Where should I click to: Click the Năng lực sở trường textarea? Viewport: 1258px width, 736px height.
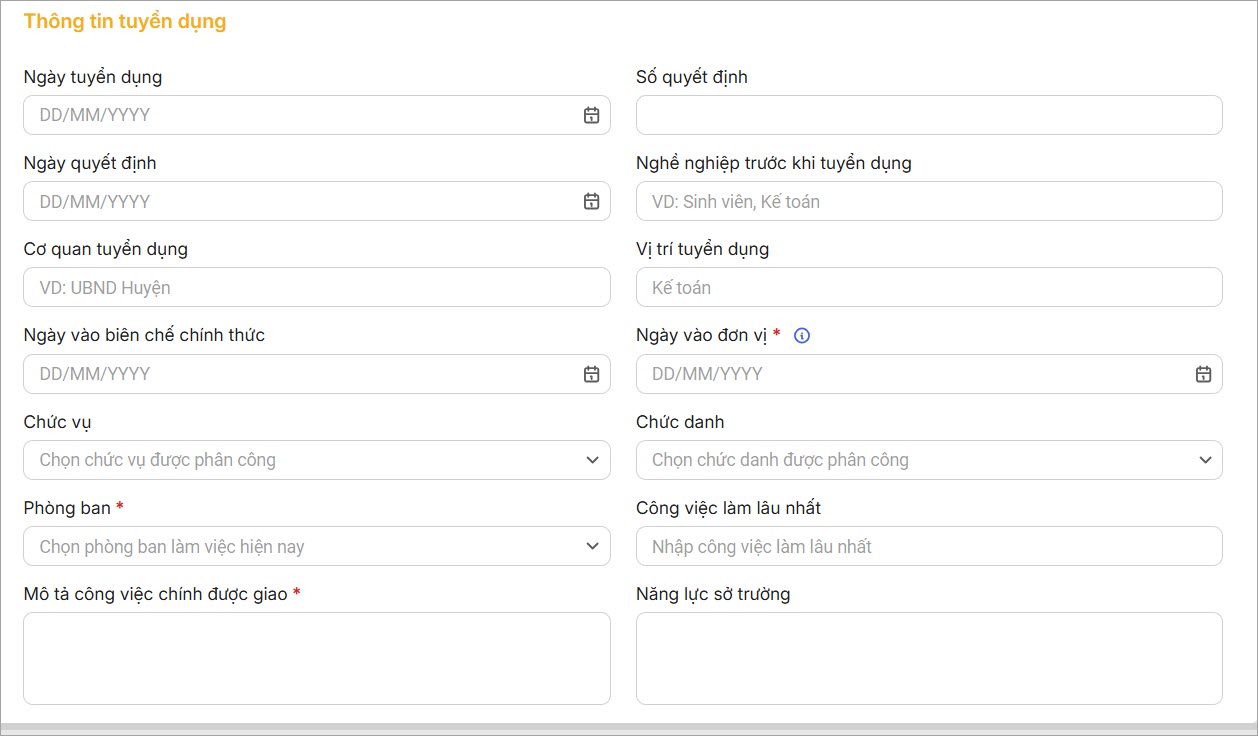[x=928, y=658]
